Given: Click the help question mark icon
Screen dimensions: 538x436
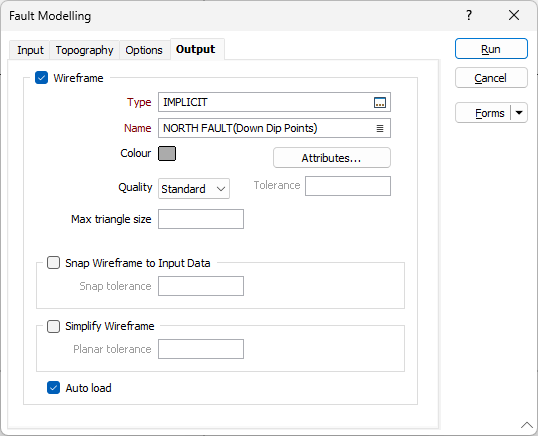Looking at the screenshot, I should (x=469, y=15).
